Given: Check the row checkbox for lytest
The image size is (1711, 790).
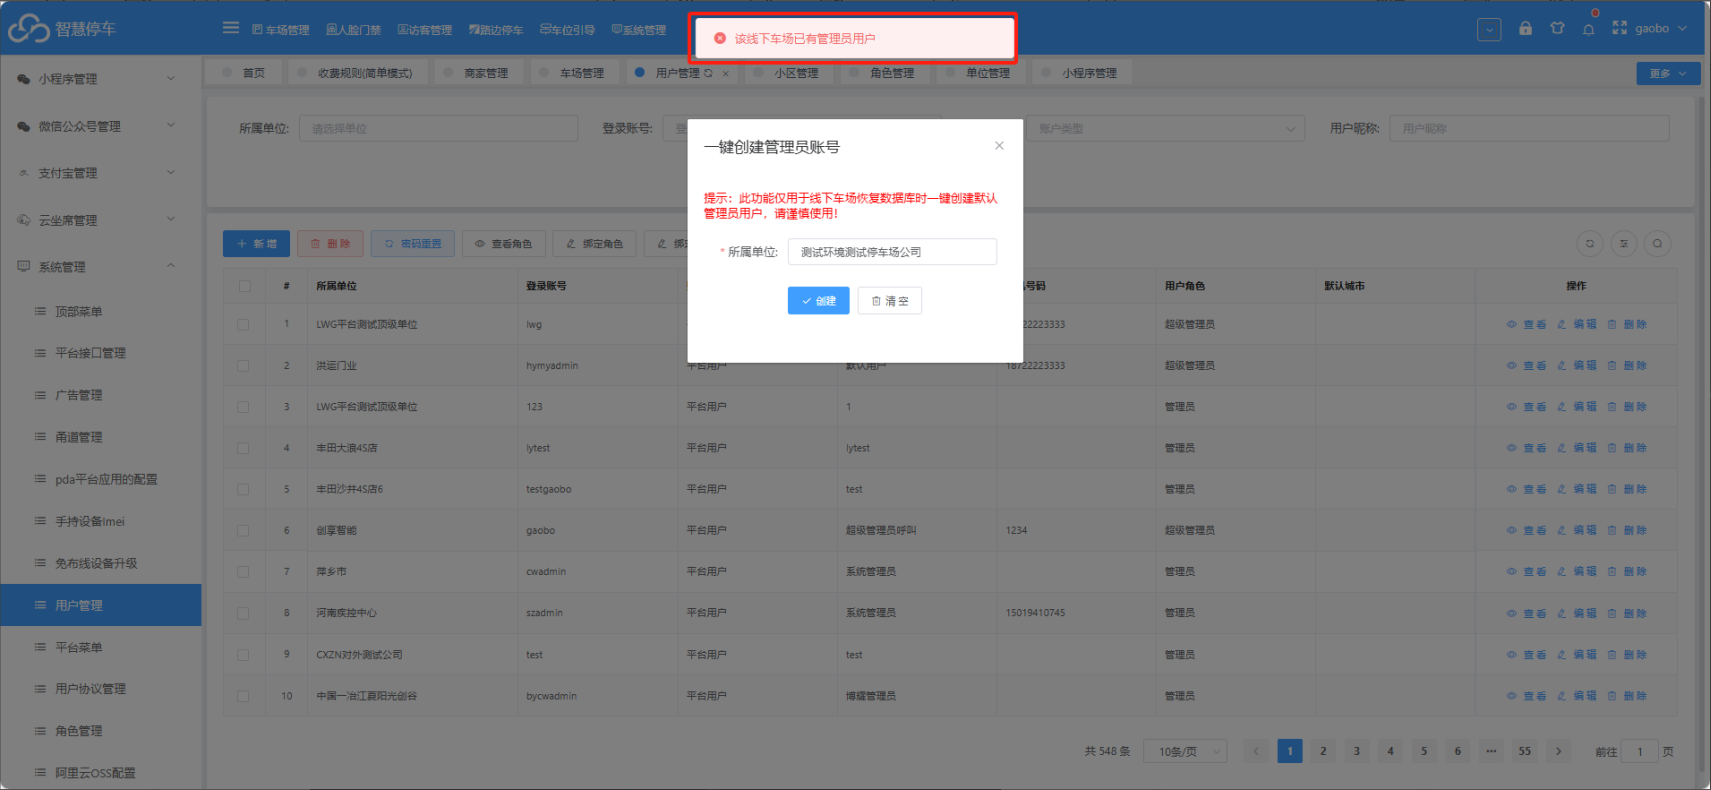Looking at the screenshot, I should click(243, 449).
